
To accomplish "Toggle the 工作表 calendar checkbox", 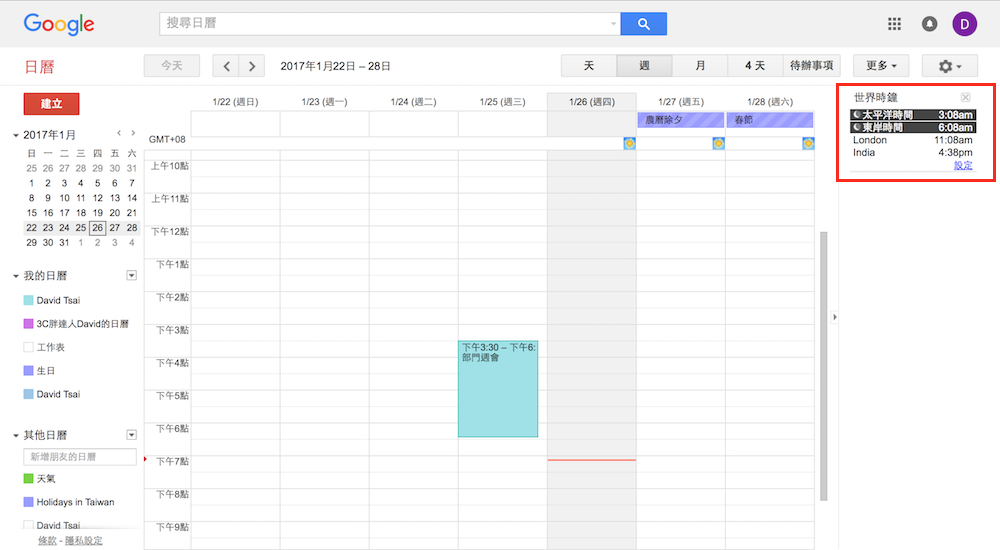I will (28, 347).
